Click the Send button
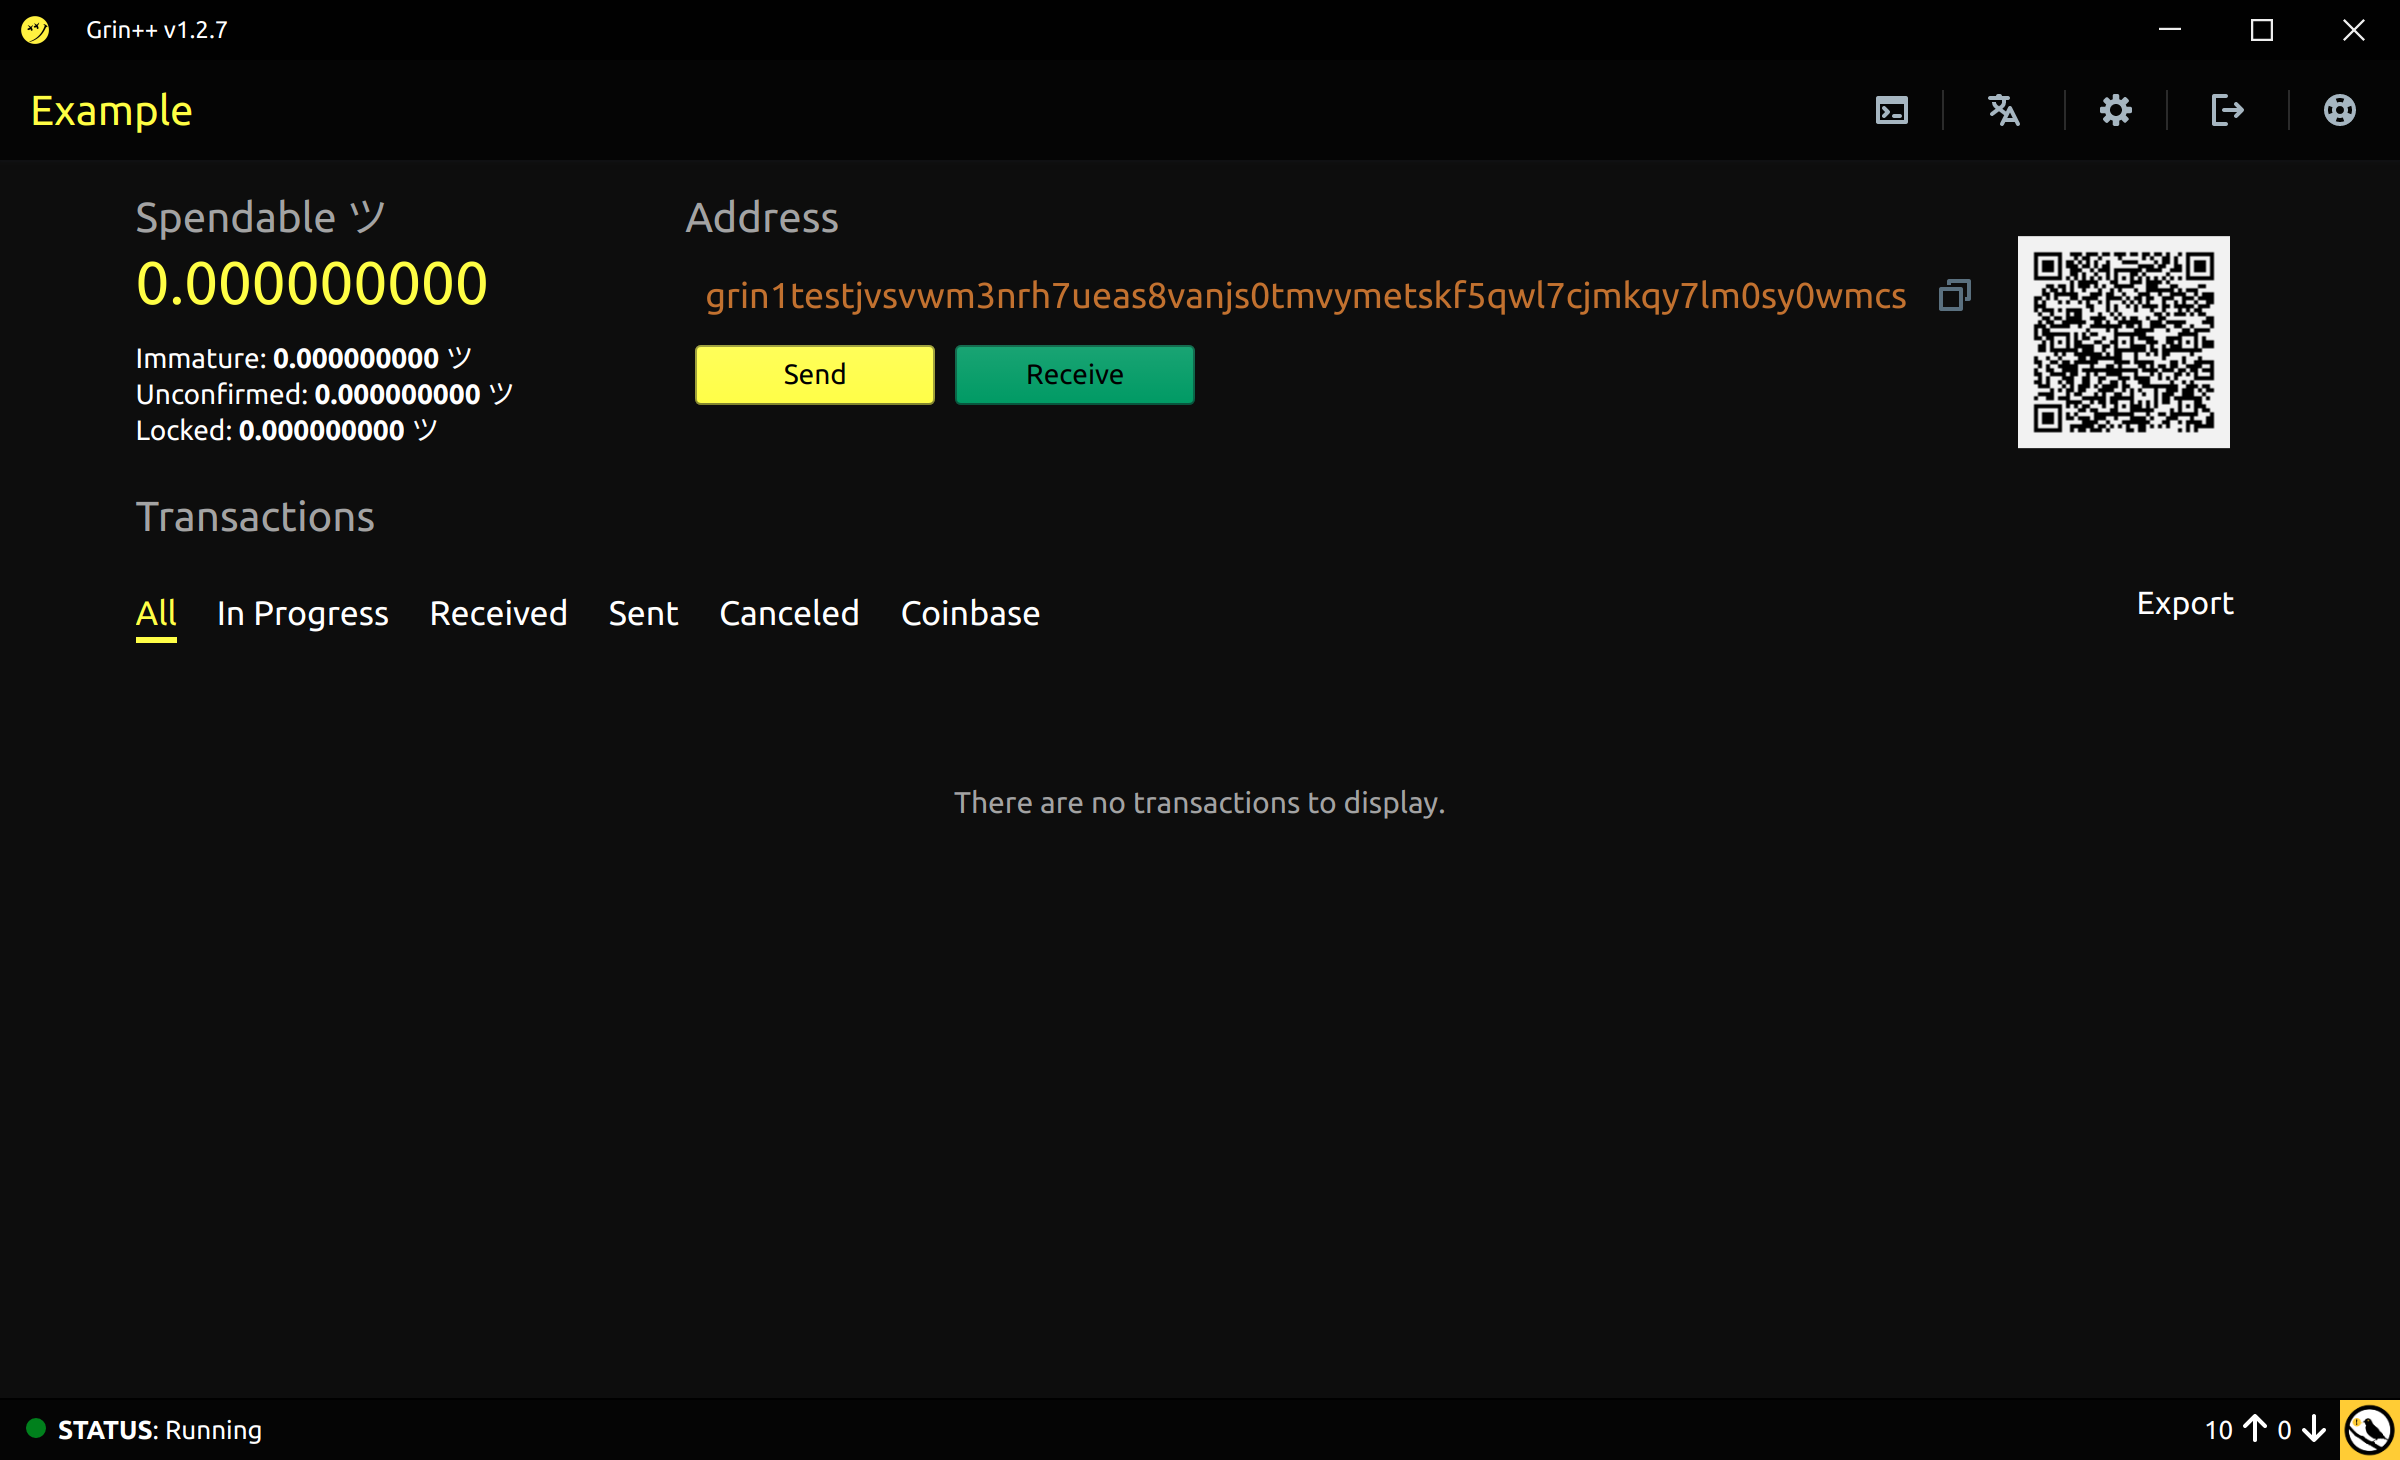The height and width of the screenshot is (1460, 2400). point(814,374)
